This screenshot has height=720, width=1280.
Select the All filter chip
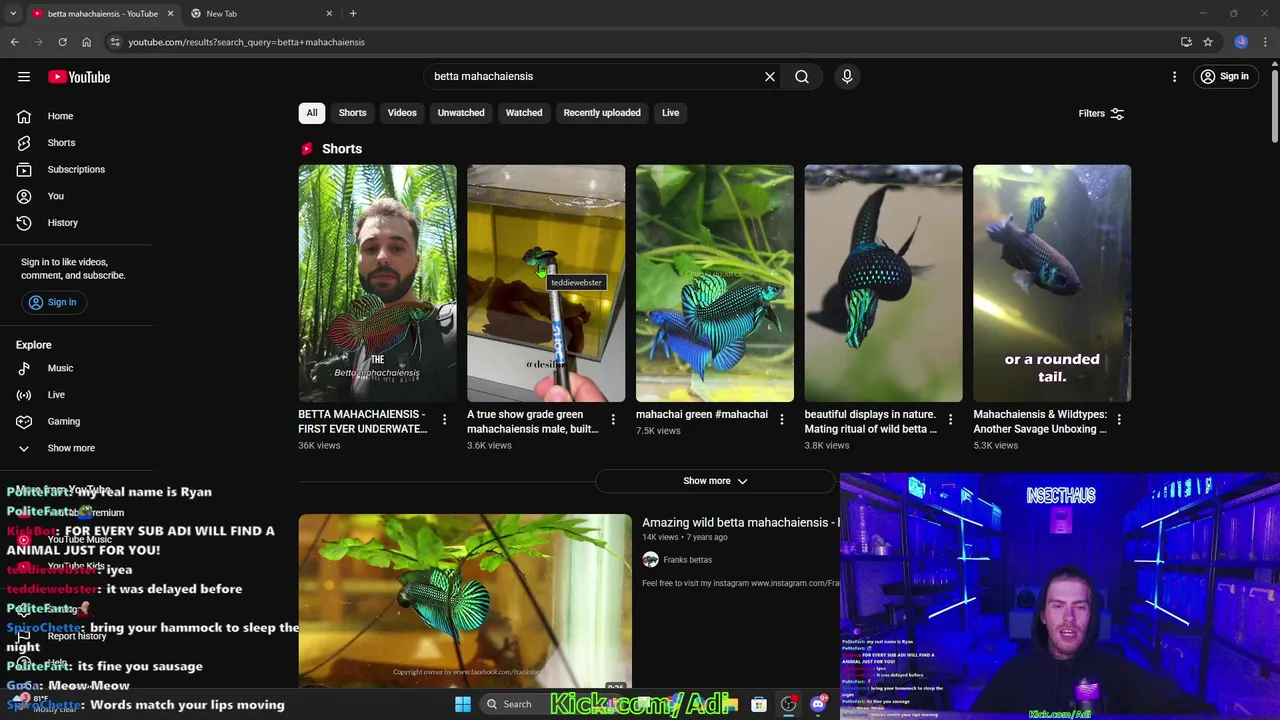(312, 113)
